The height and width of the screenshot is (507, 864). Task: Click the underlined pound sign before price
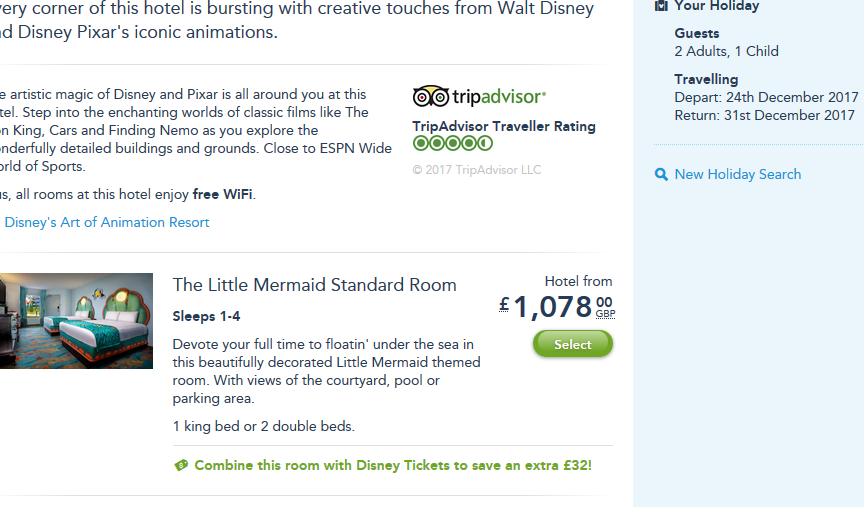(x=505, y=304)
